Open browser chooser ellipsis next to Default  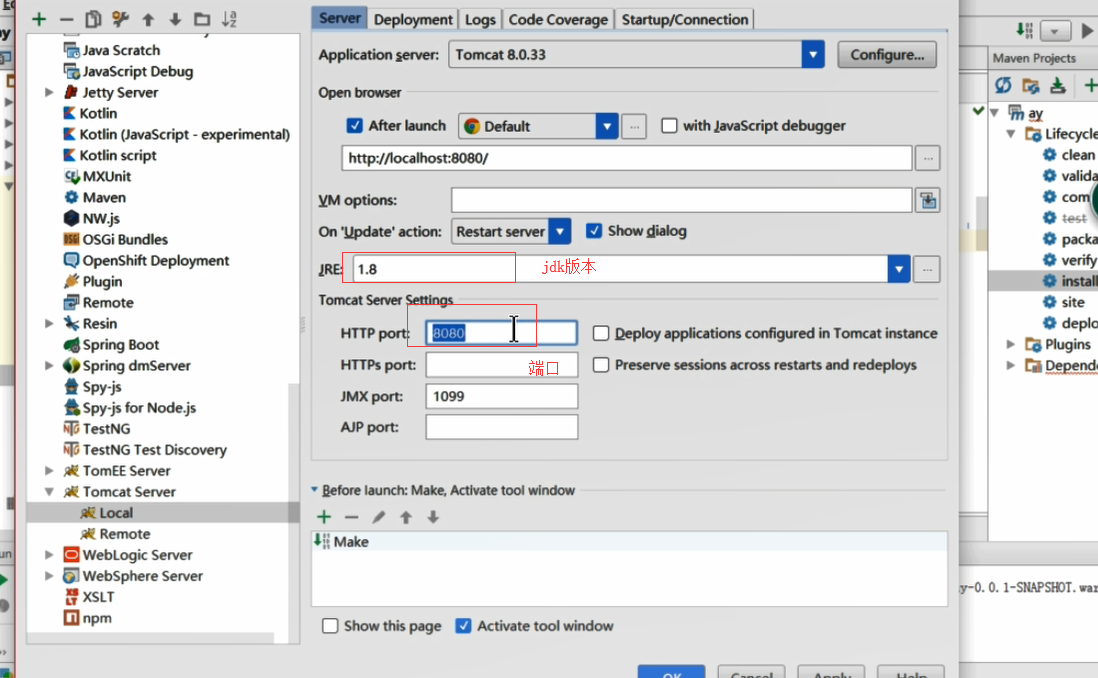click(634, 126)
